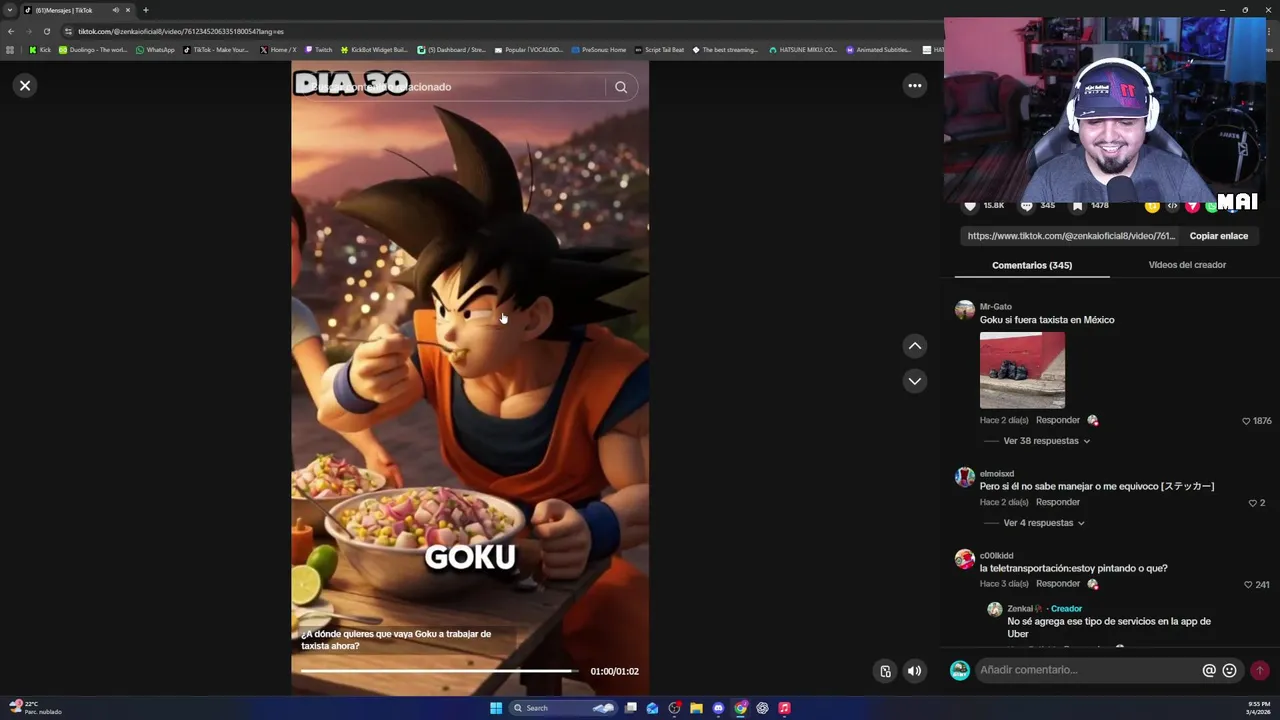1280x720 pixels.
Task: Open the Twitch bookmark
Action: [318, 50]
